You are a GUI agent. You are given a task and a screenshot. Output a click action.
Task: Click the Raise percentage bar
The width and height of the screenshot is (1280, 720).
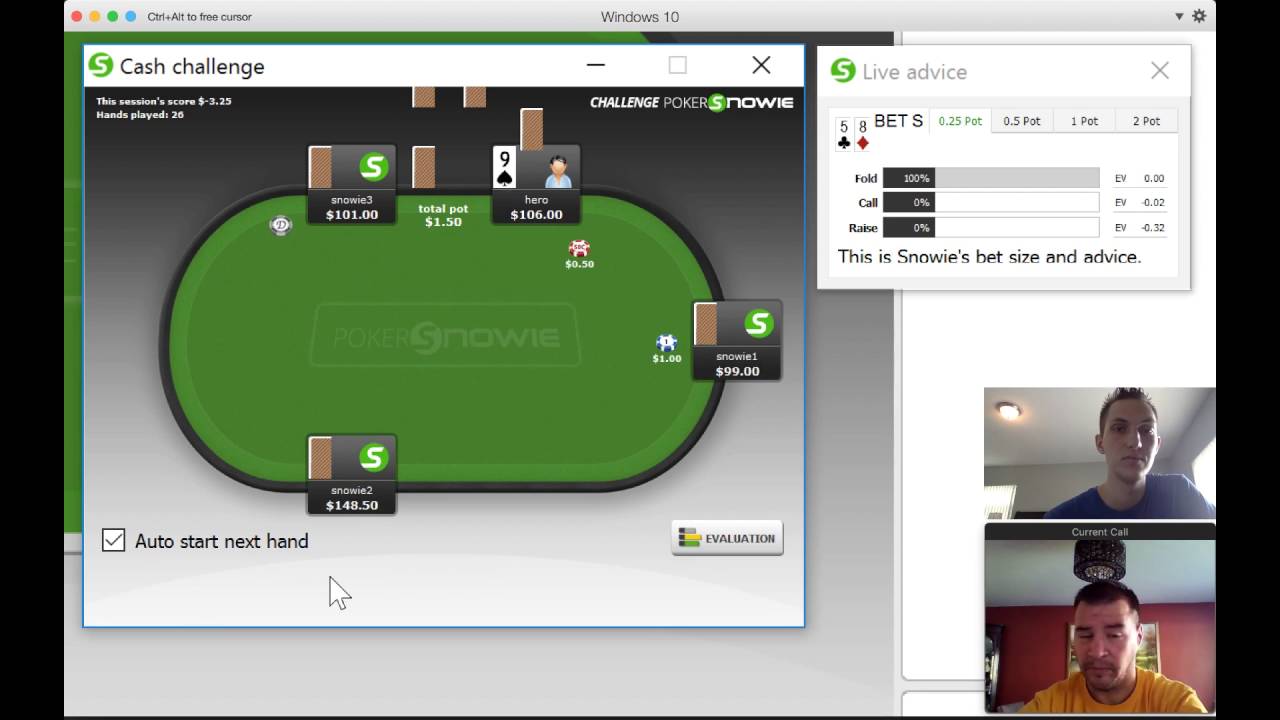(991, 227)
